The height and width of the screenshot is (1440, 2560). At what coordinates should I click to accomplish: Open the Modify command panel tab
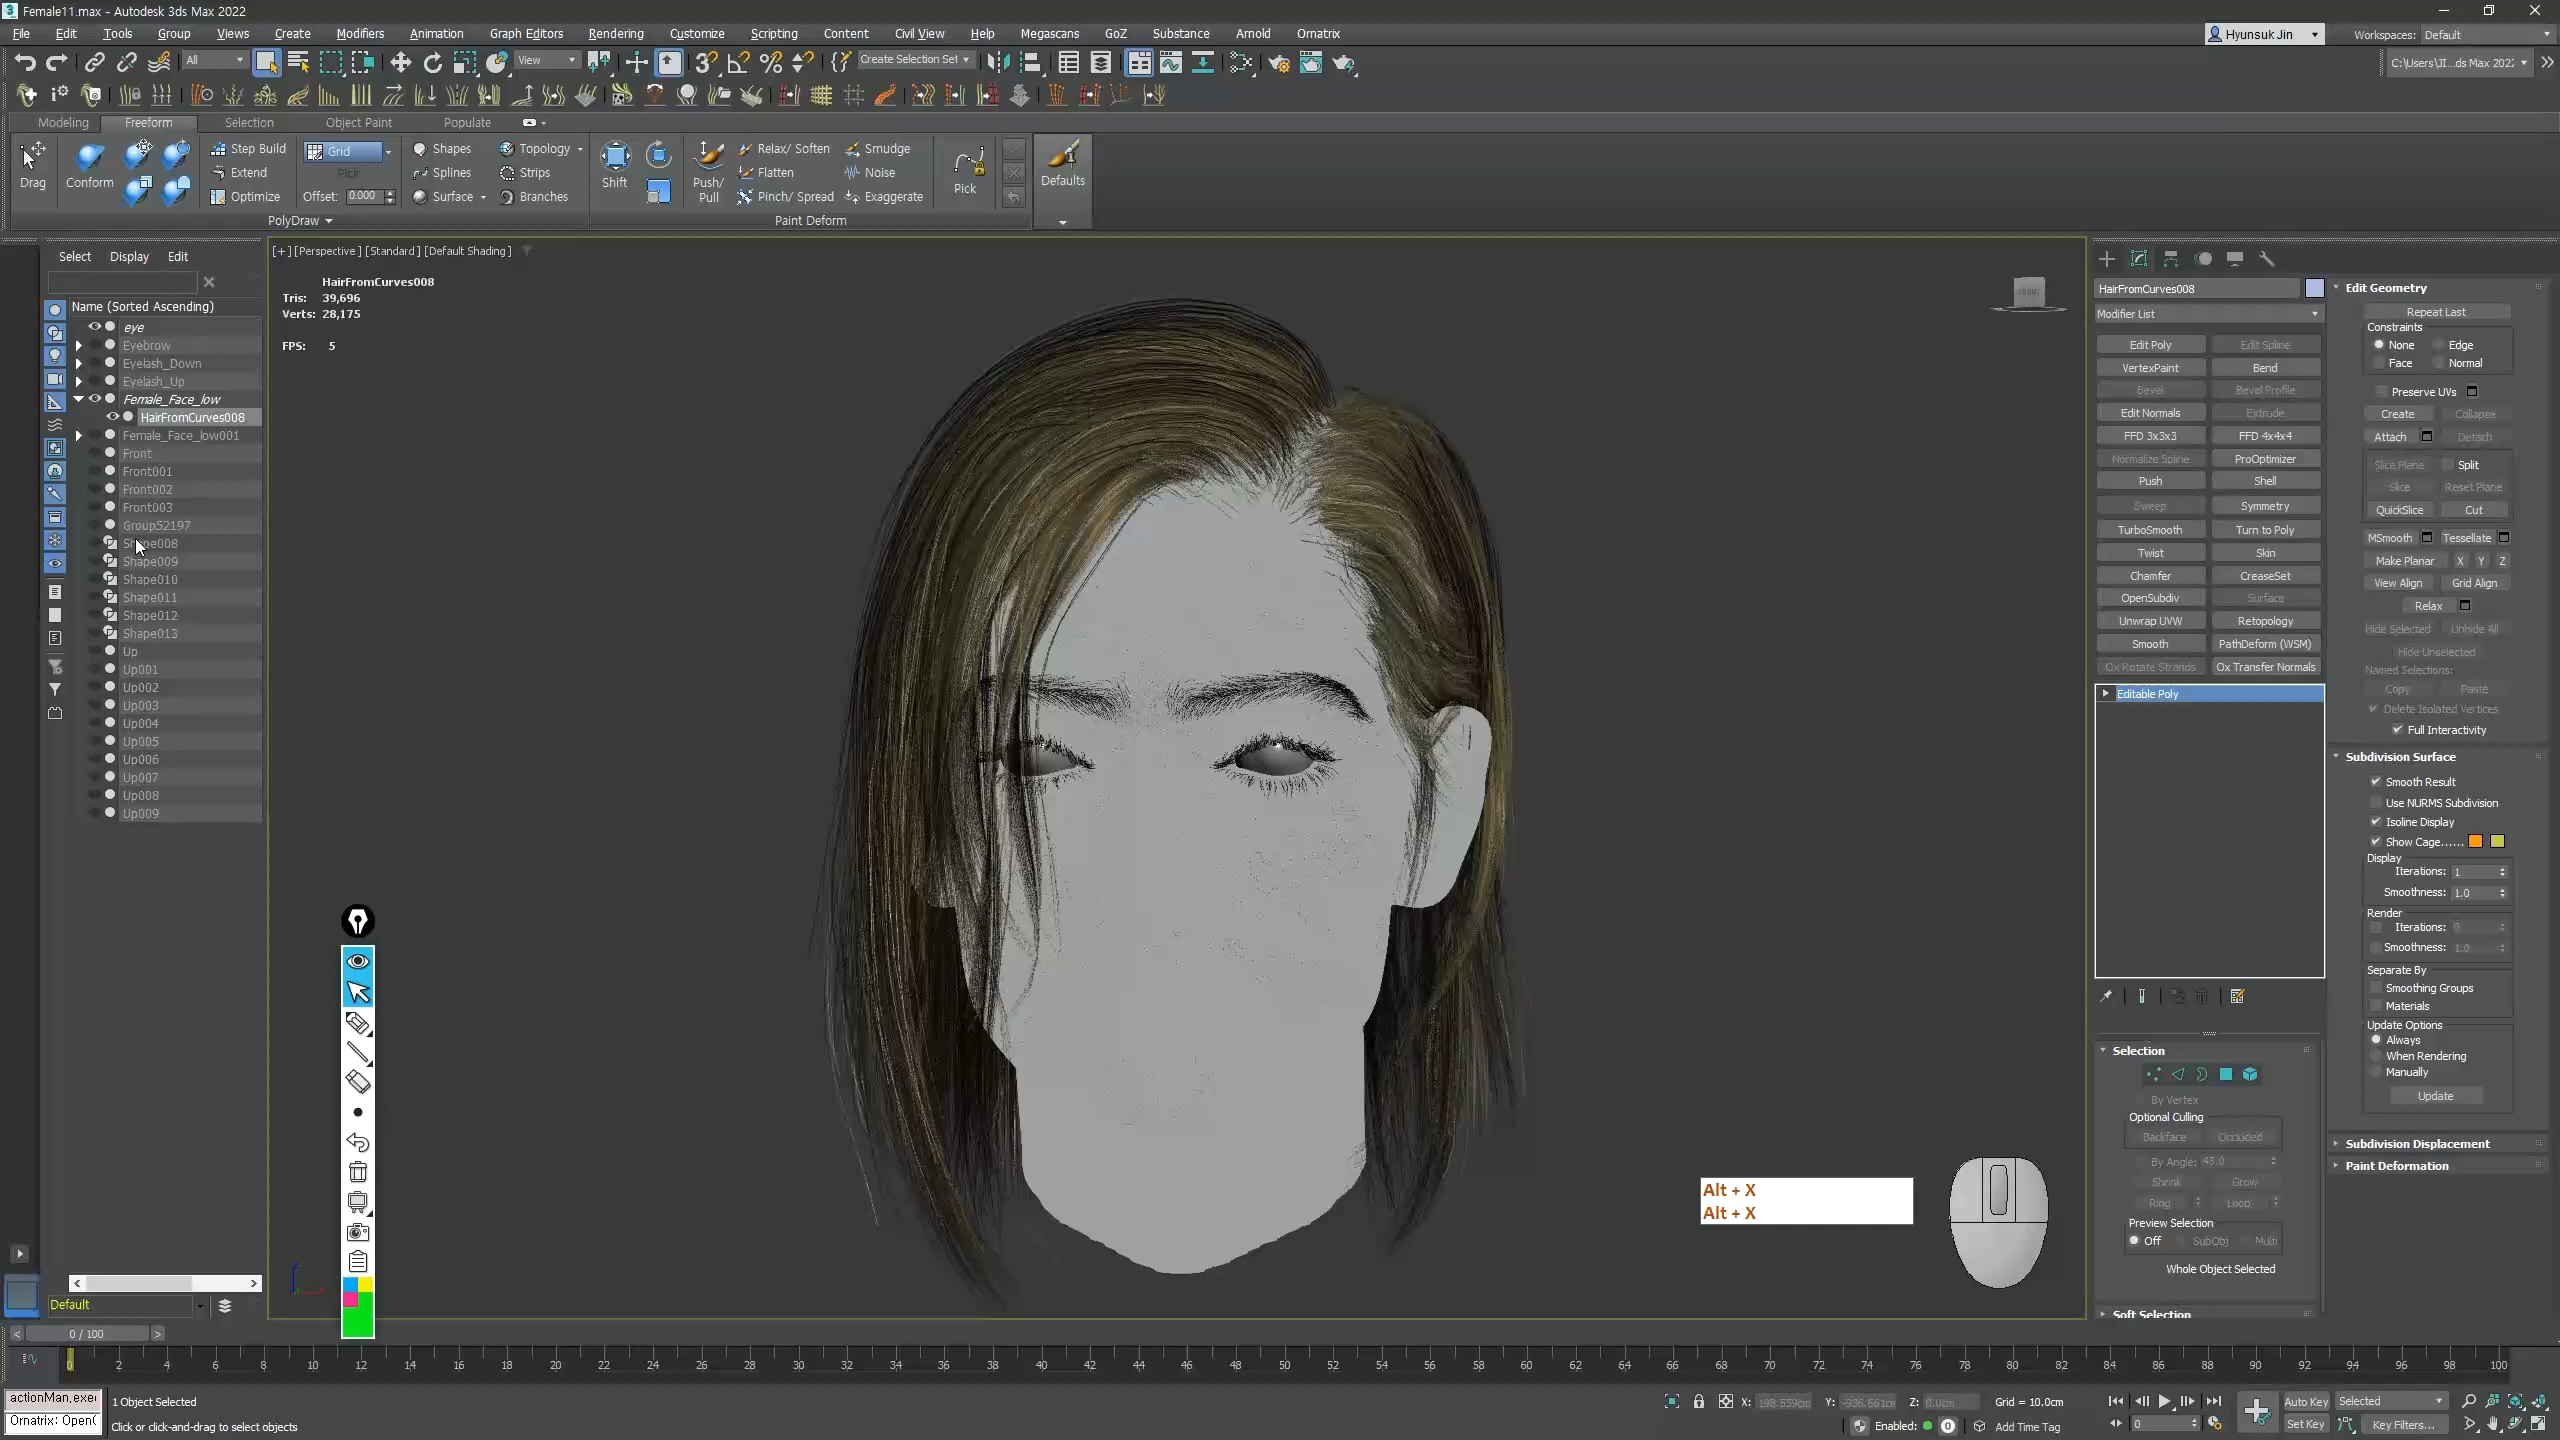pyautogui.click(x=2139, y=259)
